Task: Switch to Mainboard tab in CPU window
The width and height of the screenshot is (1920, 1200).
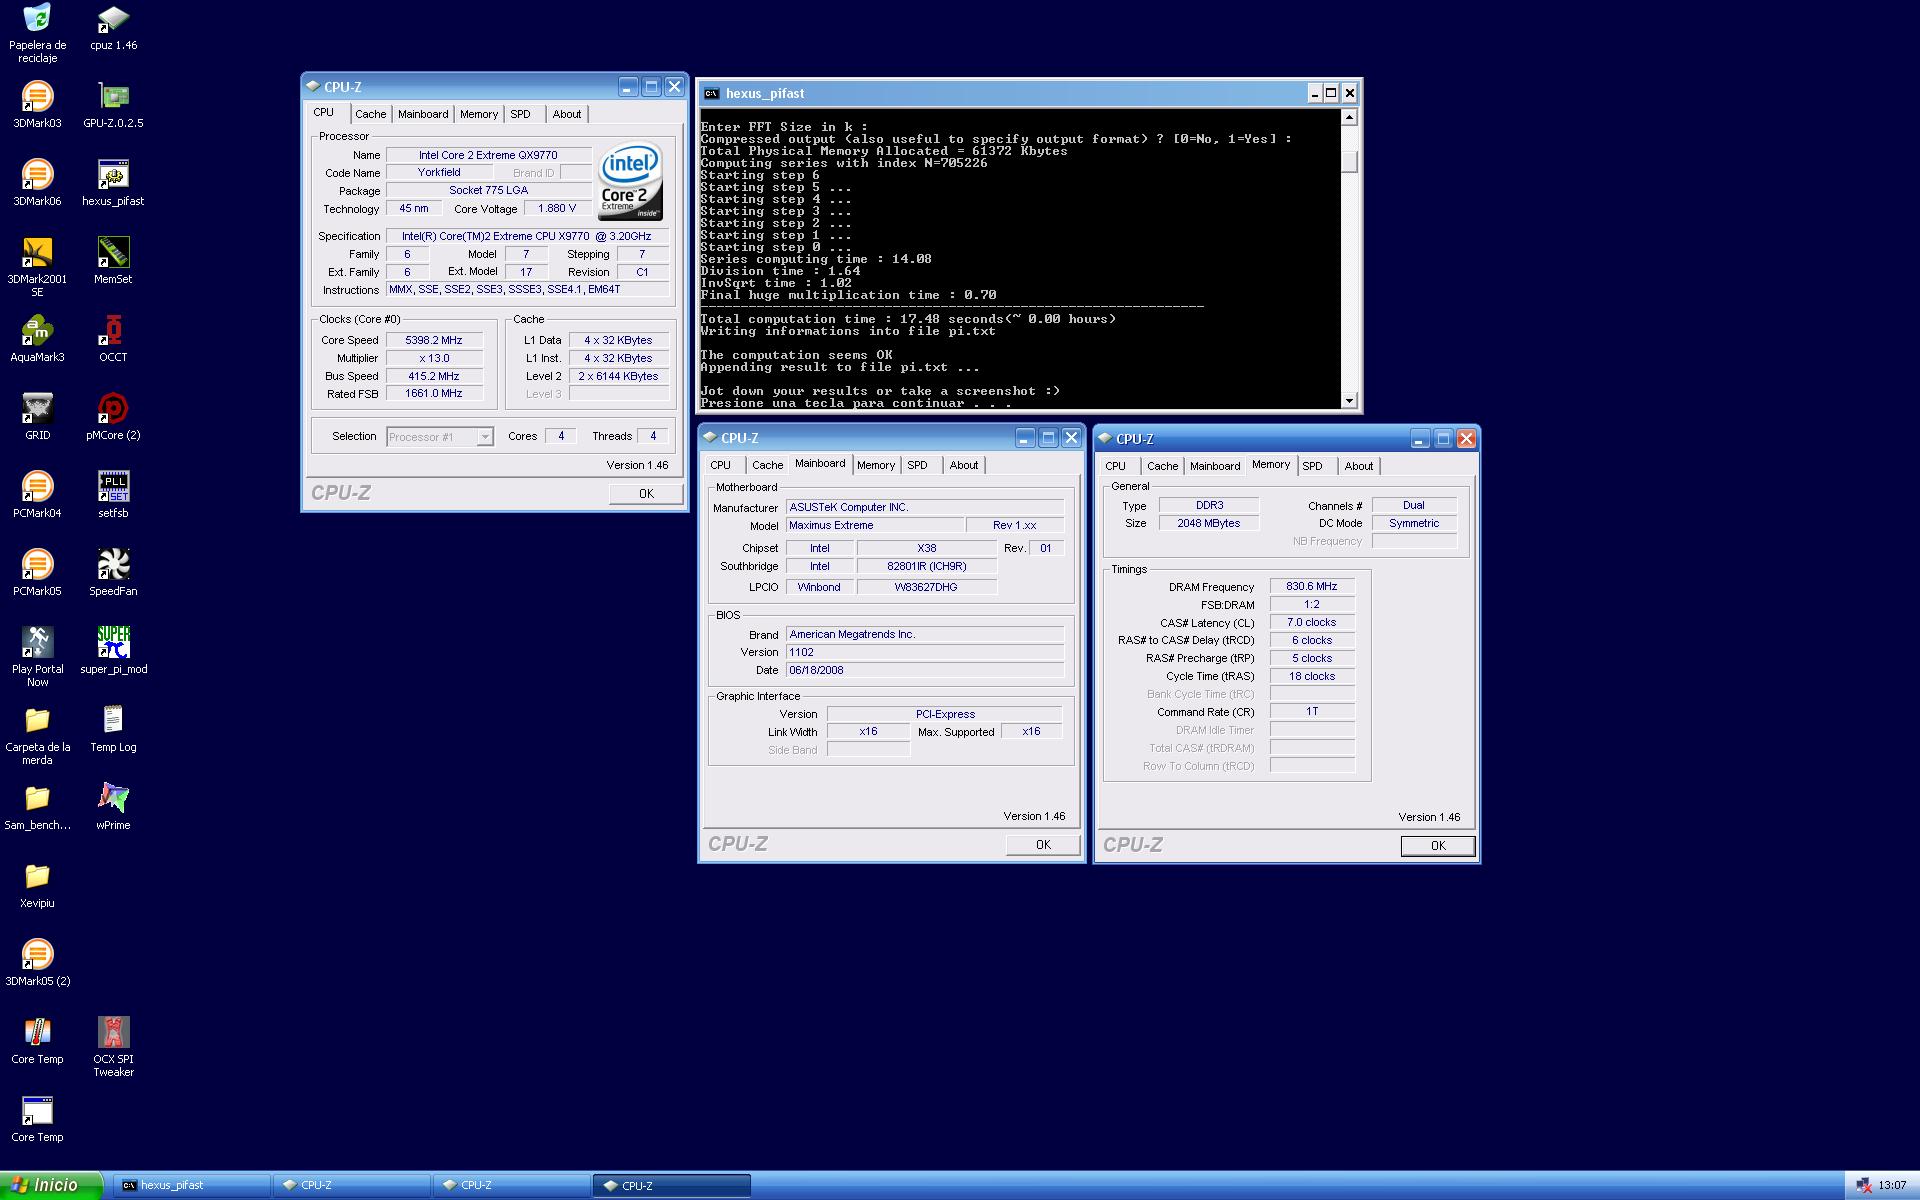Action: pyautogui.click(x=423, y=114)
